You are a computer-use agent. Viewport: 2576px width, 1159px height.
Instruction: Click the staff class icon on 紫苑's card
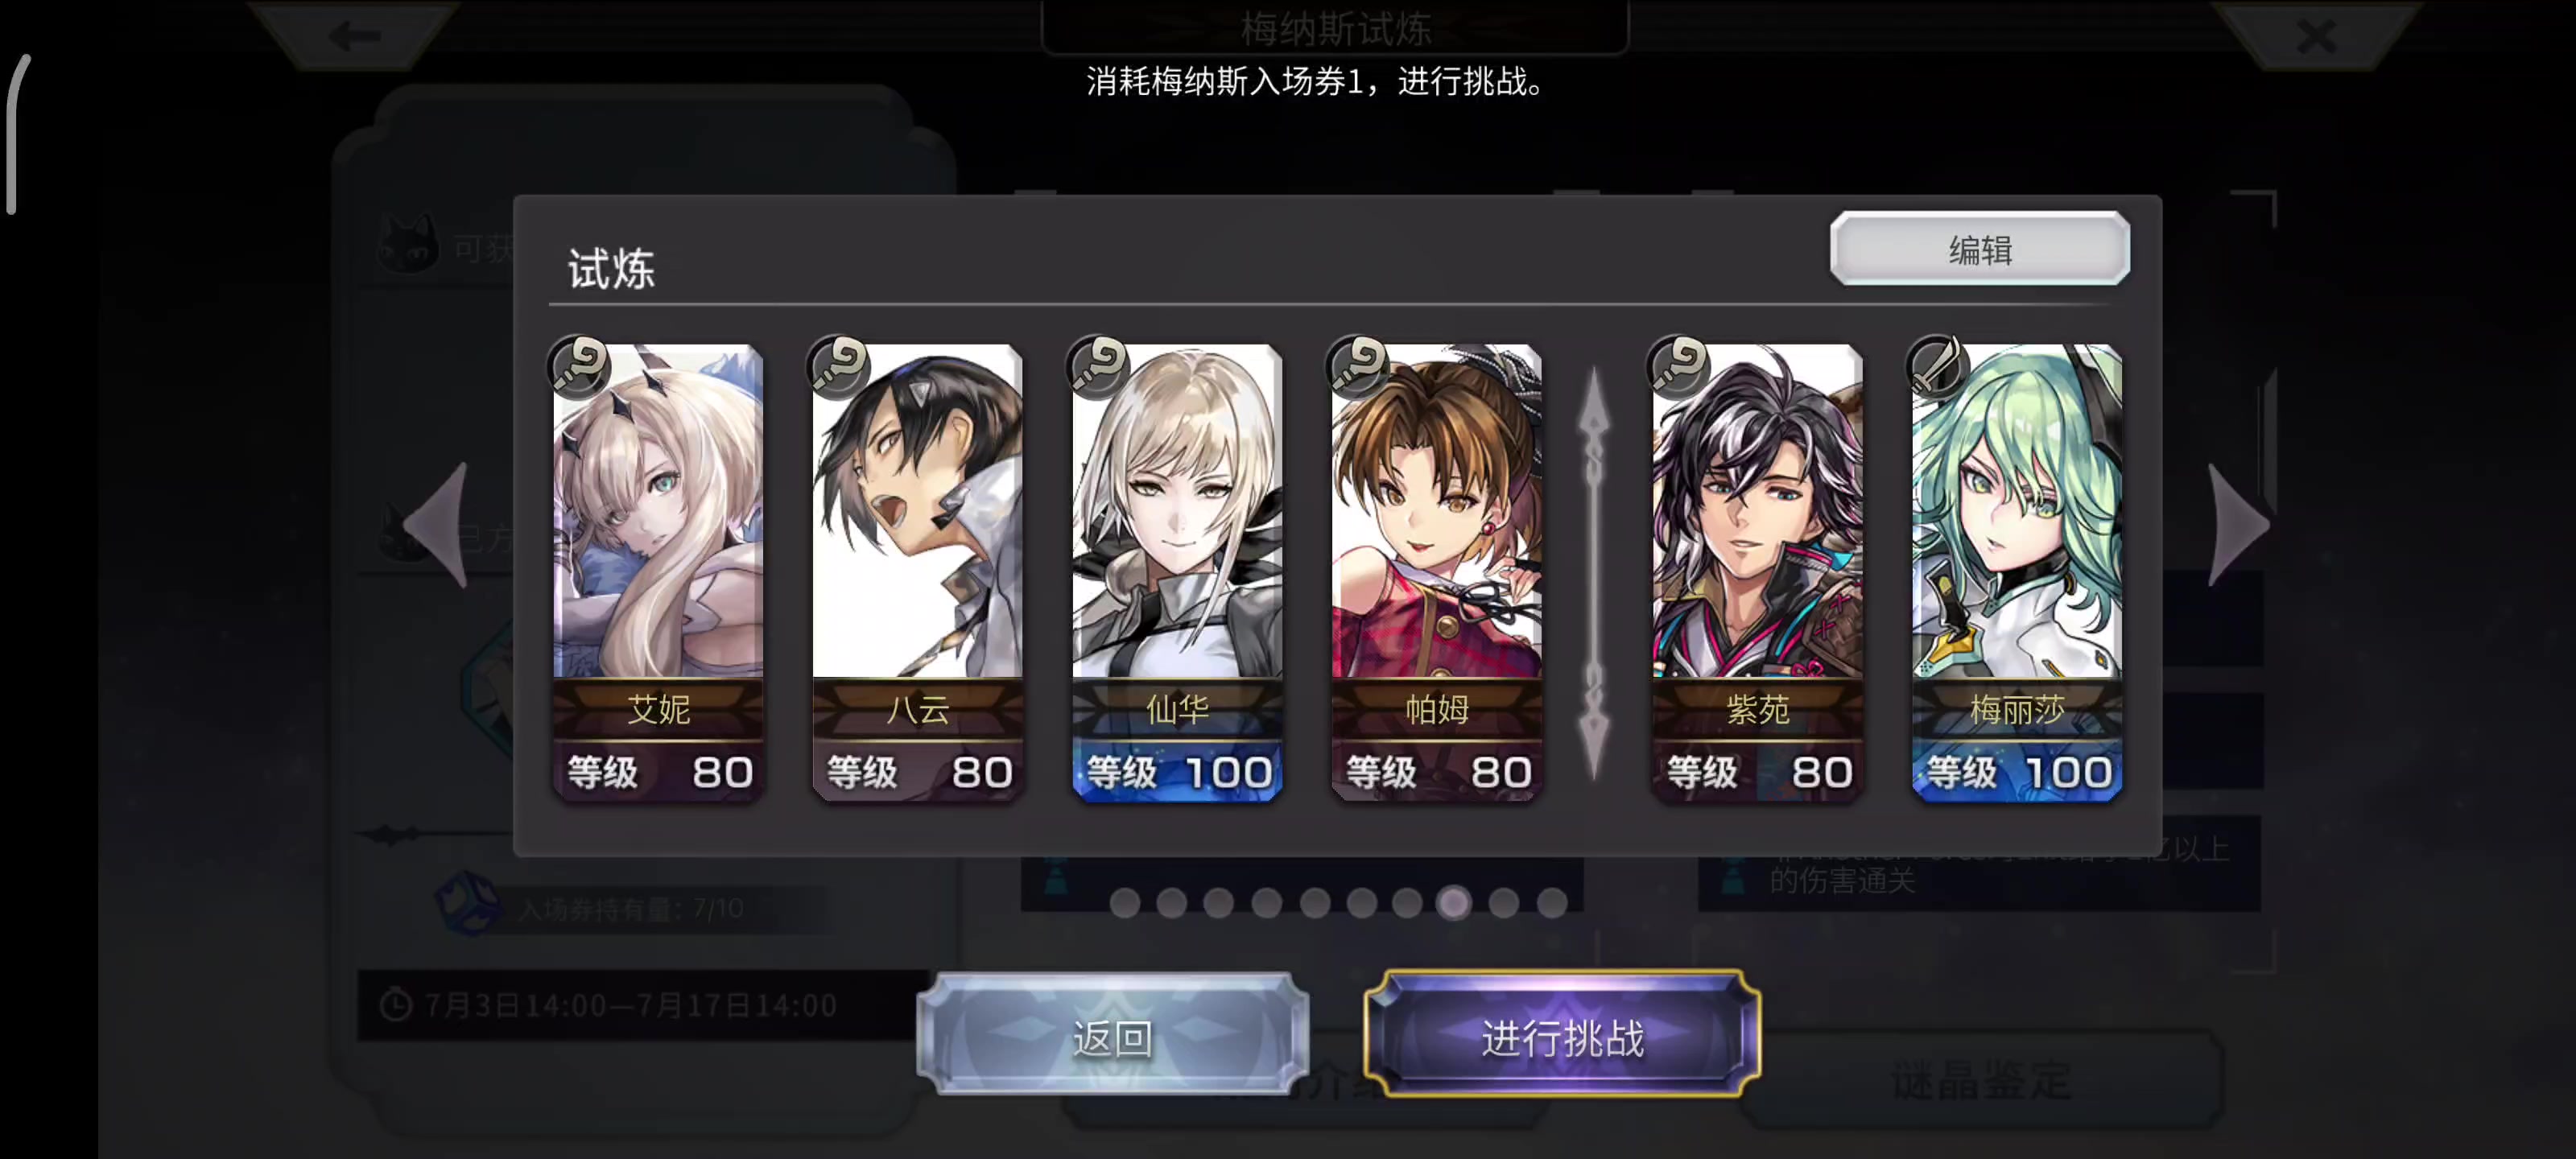(1678, 366)
